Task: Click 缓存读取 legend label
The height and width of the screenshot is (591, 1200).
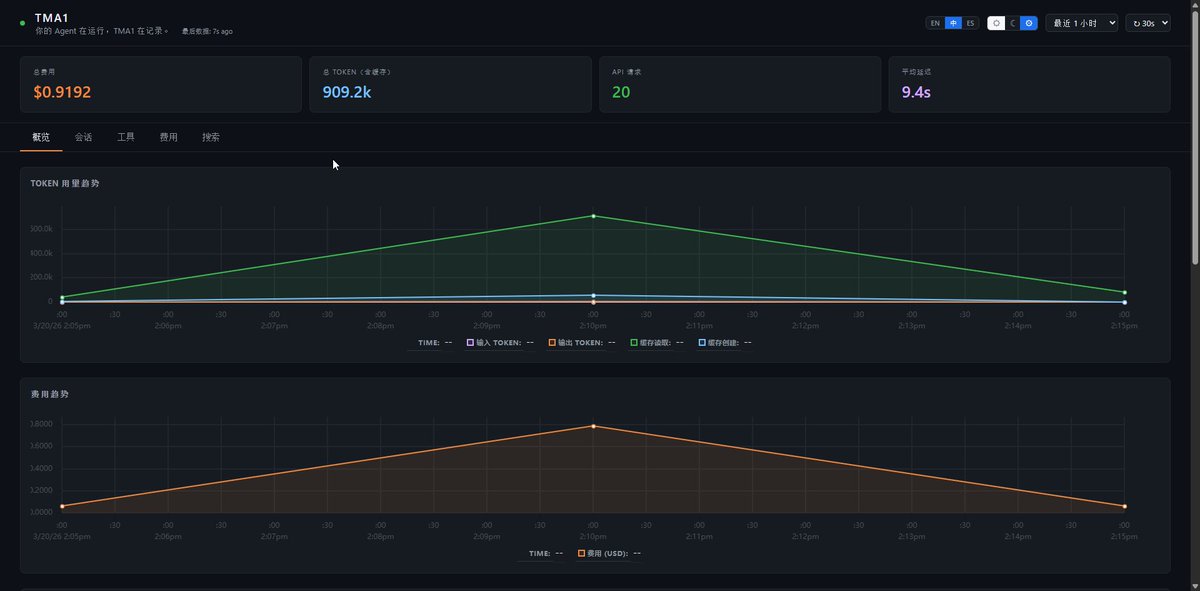Action: pyautogui.click(x=656, y=343)
